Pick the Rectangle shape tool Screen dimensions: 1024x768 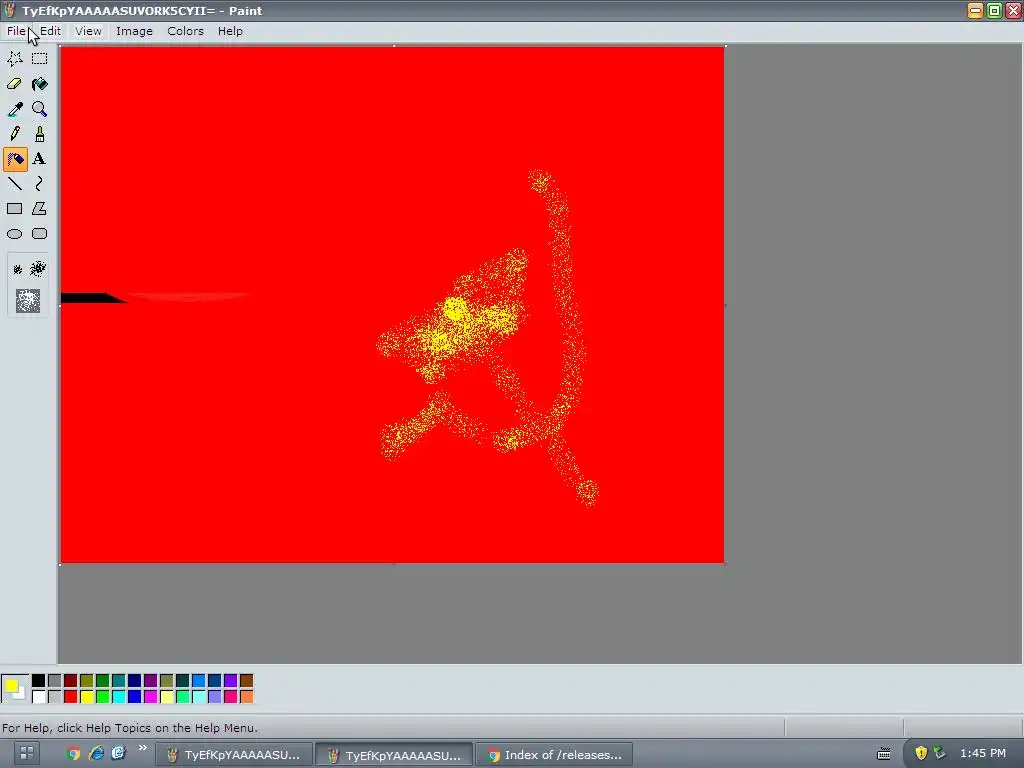pos(14,209)
